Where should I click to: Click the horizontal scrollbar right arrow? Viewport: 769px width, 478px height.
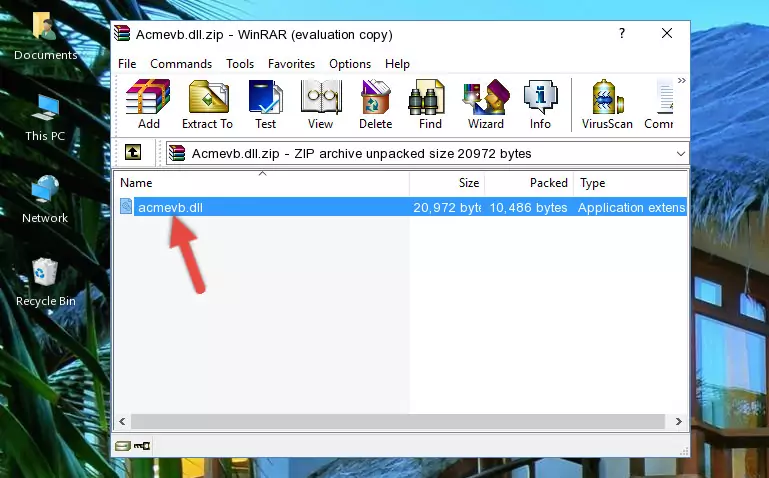point(678,421)
